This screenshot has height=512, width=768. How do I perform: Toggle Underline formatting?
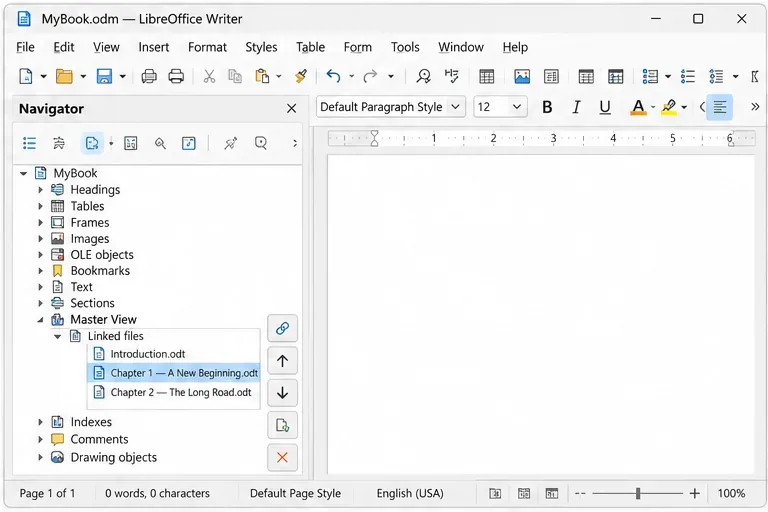point(605,107)
